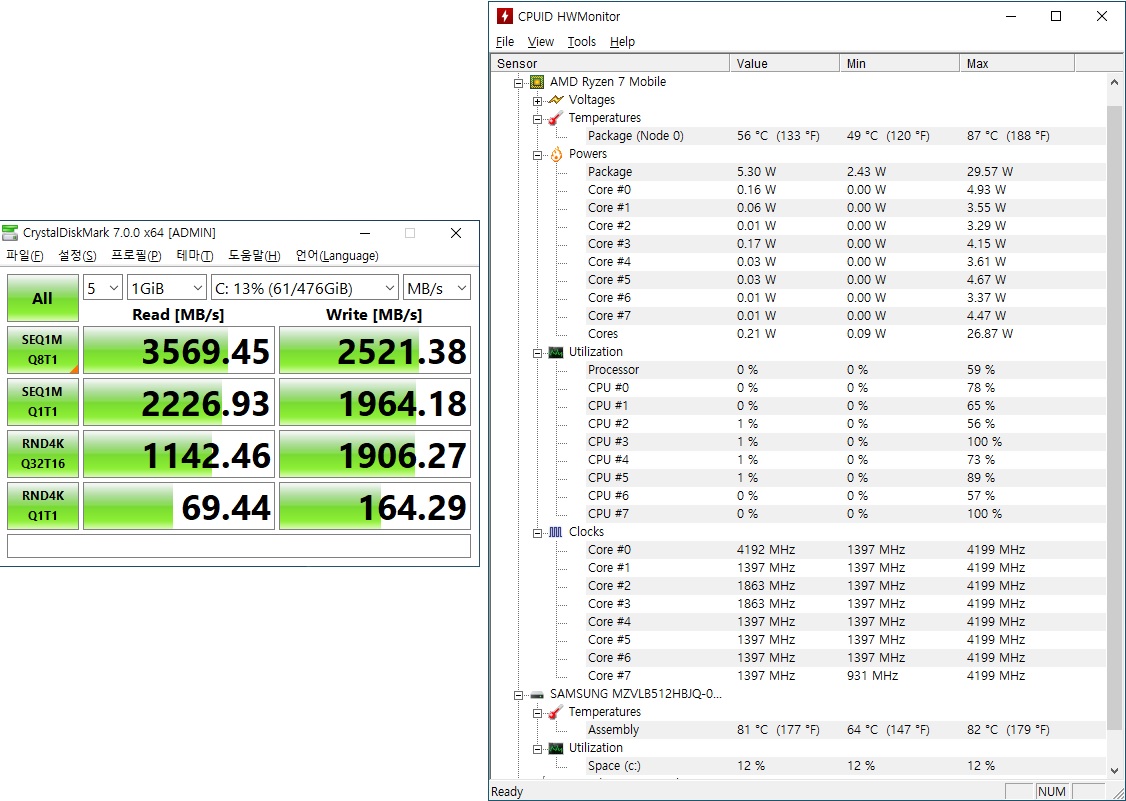Screen dimensions: 1126x801
Task: Select the Core #0 clock row 4192 MHz
Action: (845, 550)
